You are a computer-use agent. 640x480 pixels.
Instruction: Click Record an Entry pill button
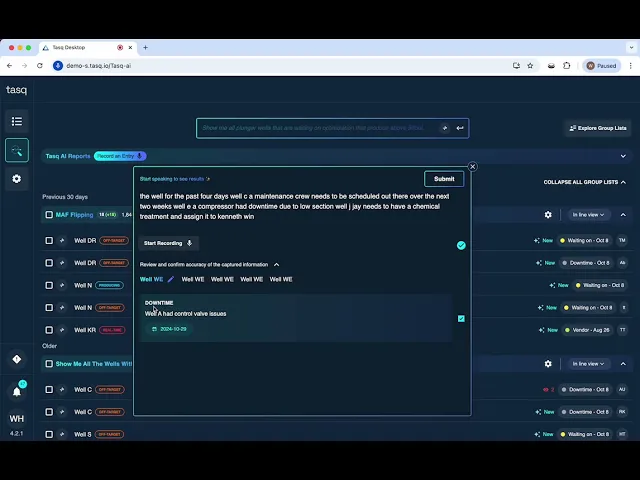120,156
